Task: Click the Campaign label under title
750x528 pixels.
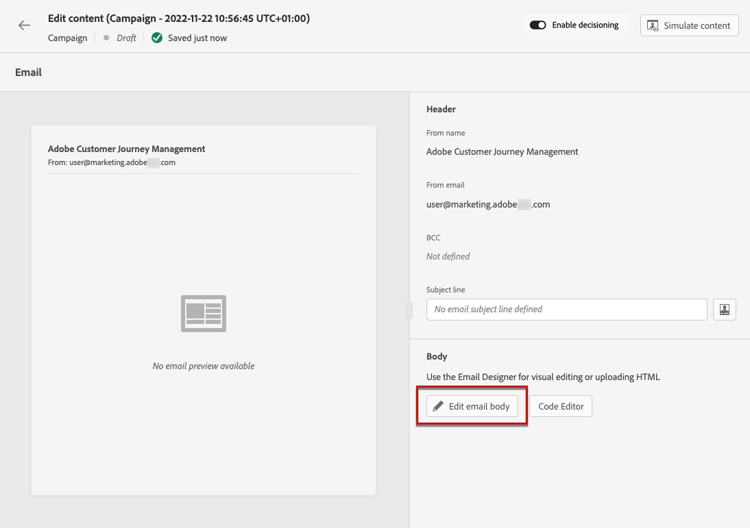Action: click(67, 38)
